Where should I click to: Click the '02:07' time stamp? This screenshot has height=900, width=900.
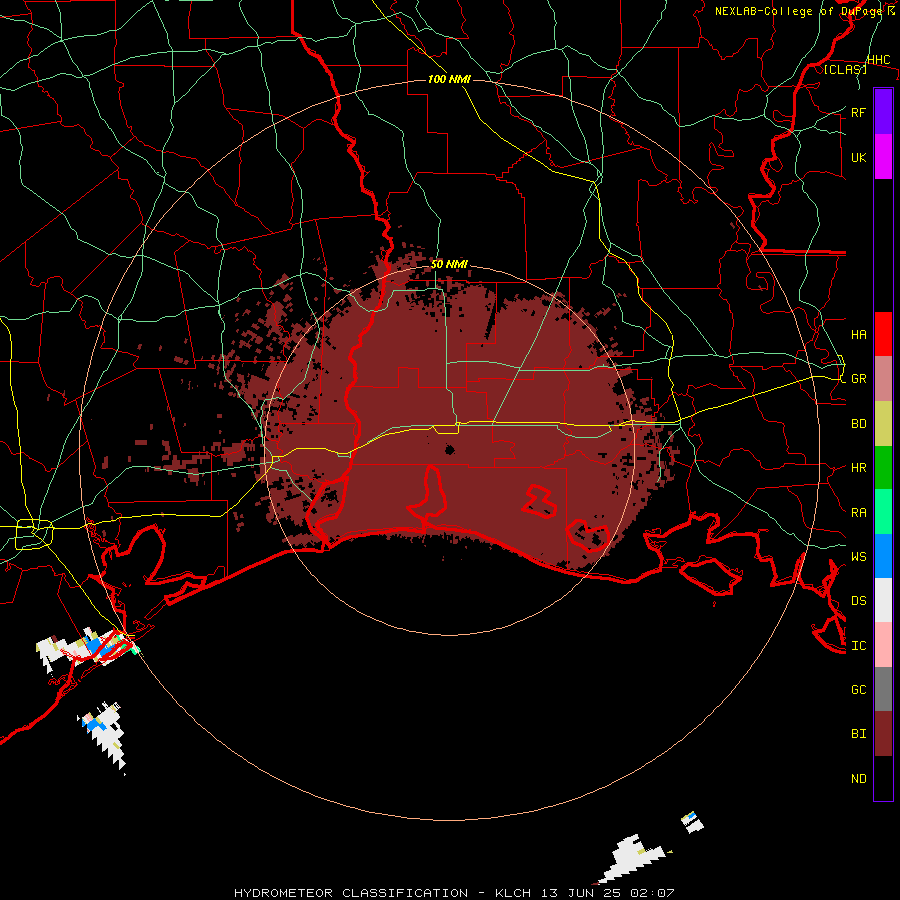(x=653, y=893)
